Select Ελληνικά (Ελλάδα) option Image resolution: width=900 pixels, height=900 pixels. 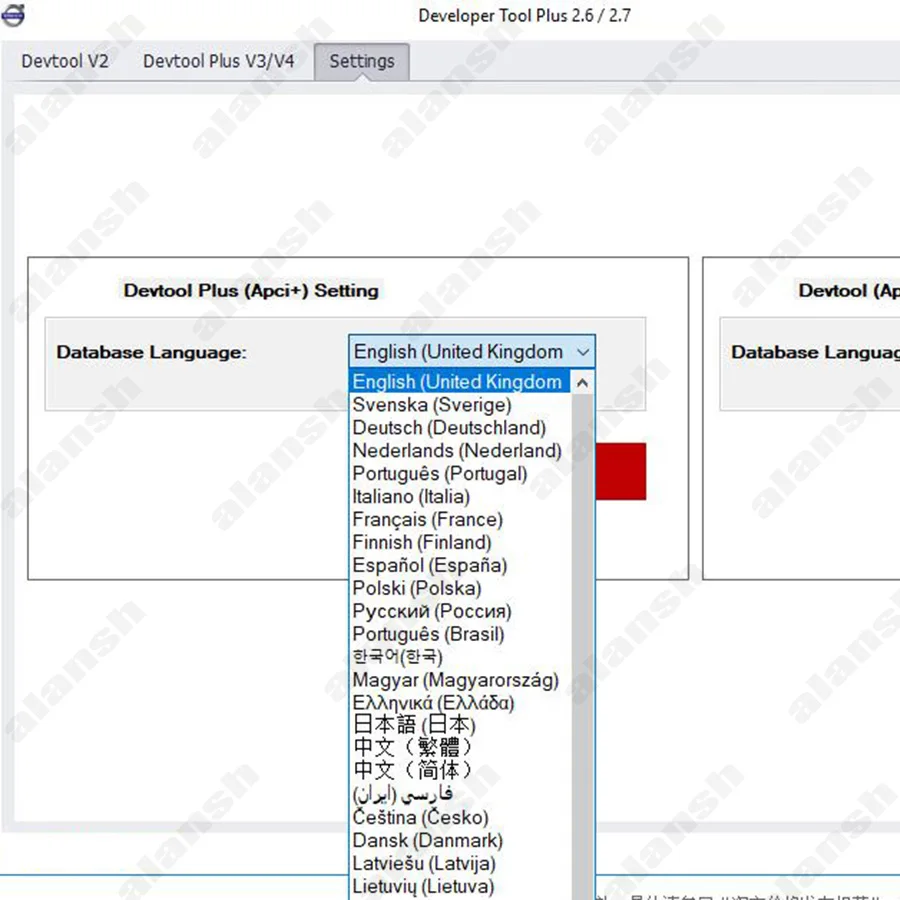tap(459, 703)
